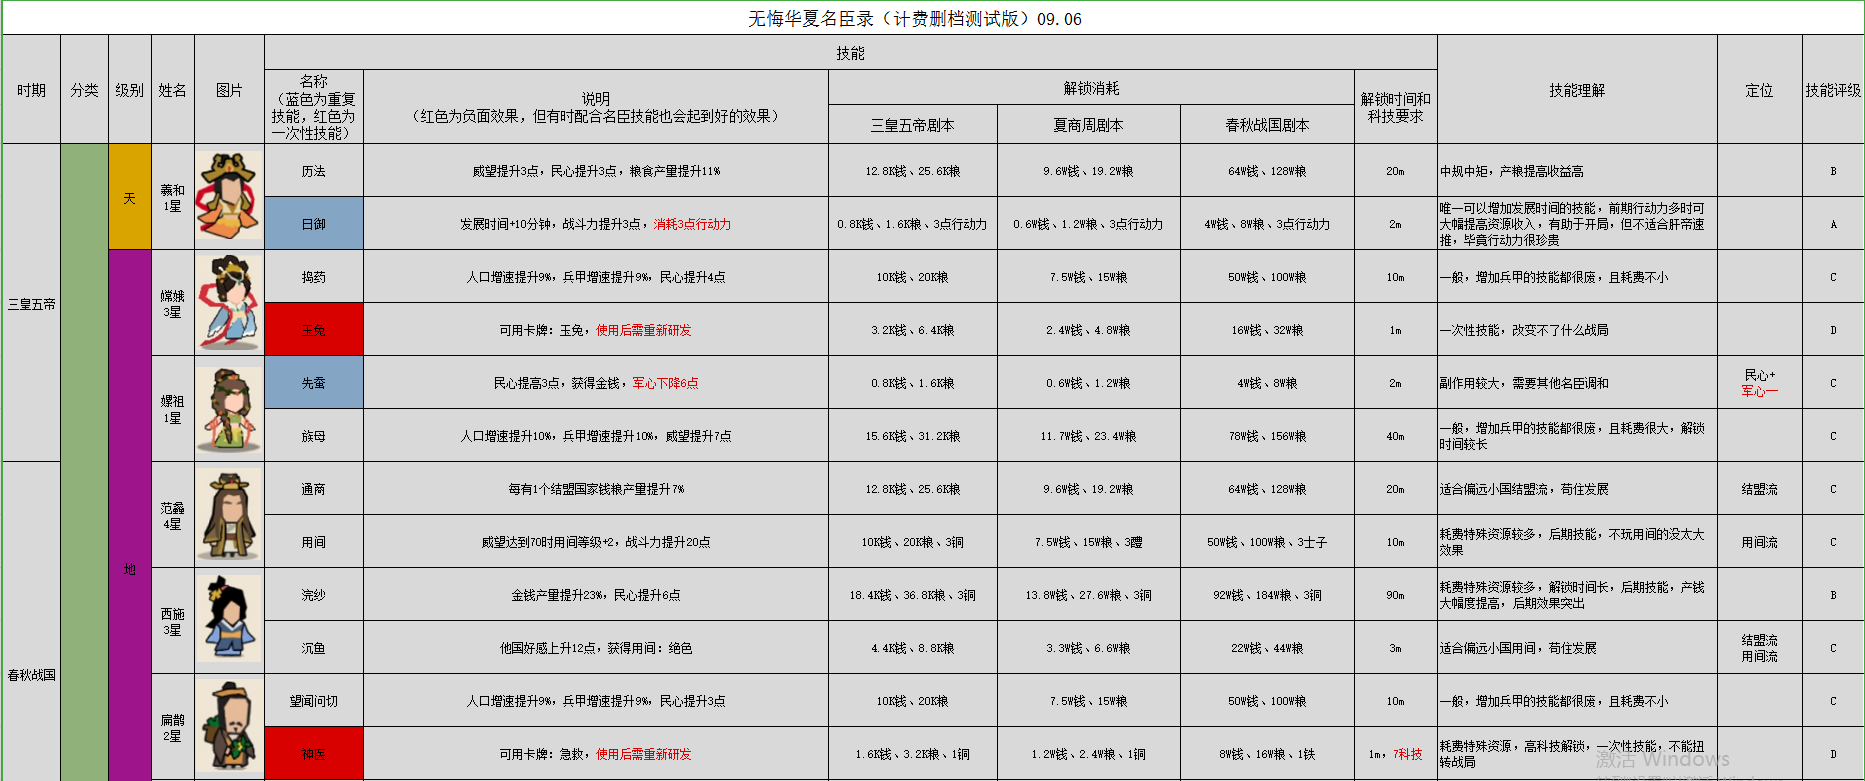Select the 扁鹊 character portrait

(x=229, y=726)
